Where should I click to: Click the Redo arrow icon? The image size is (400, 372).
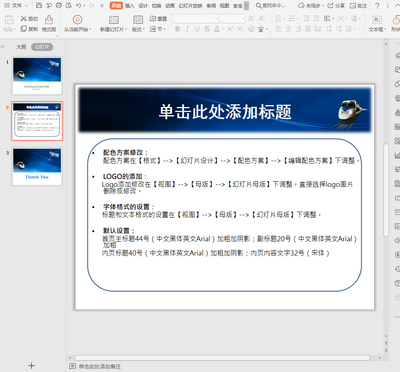92,6
